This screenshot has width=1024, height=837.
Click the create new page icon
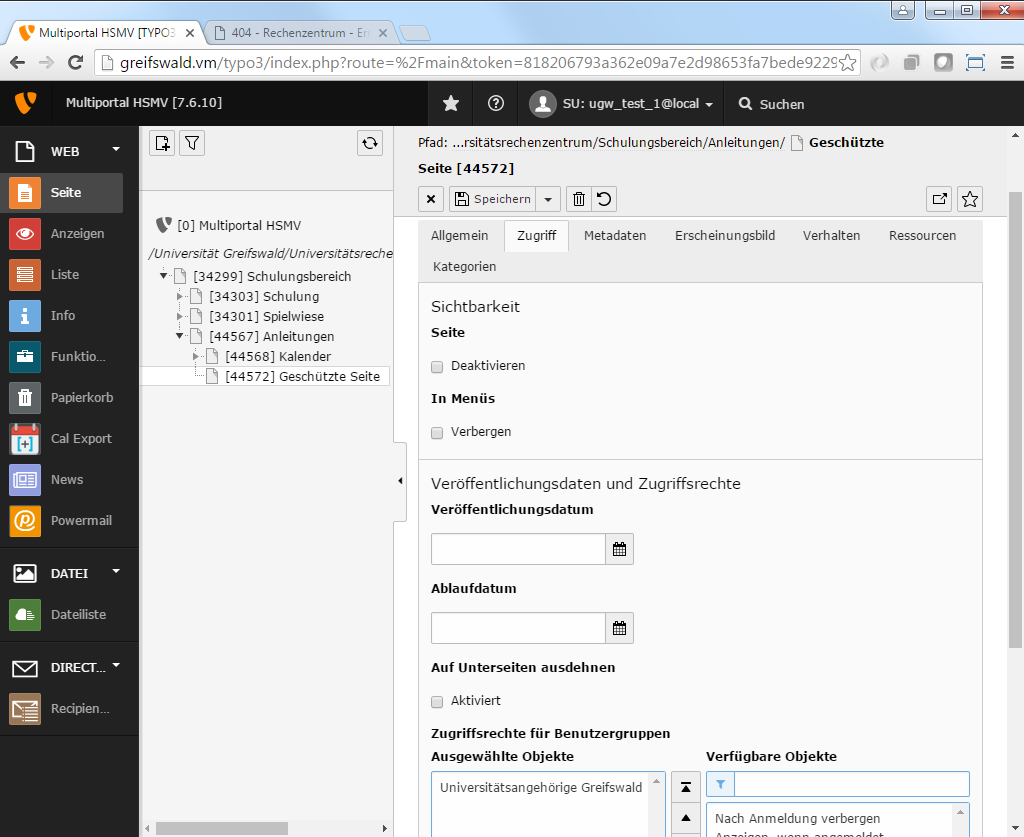(x=162, y=143)
